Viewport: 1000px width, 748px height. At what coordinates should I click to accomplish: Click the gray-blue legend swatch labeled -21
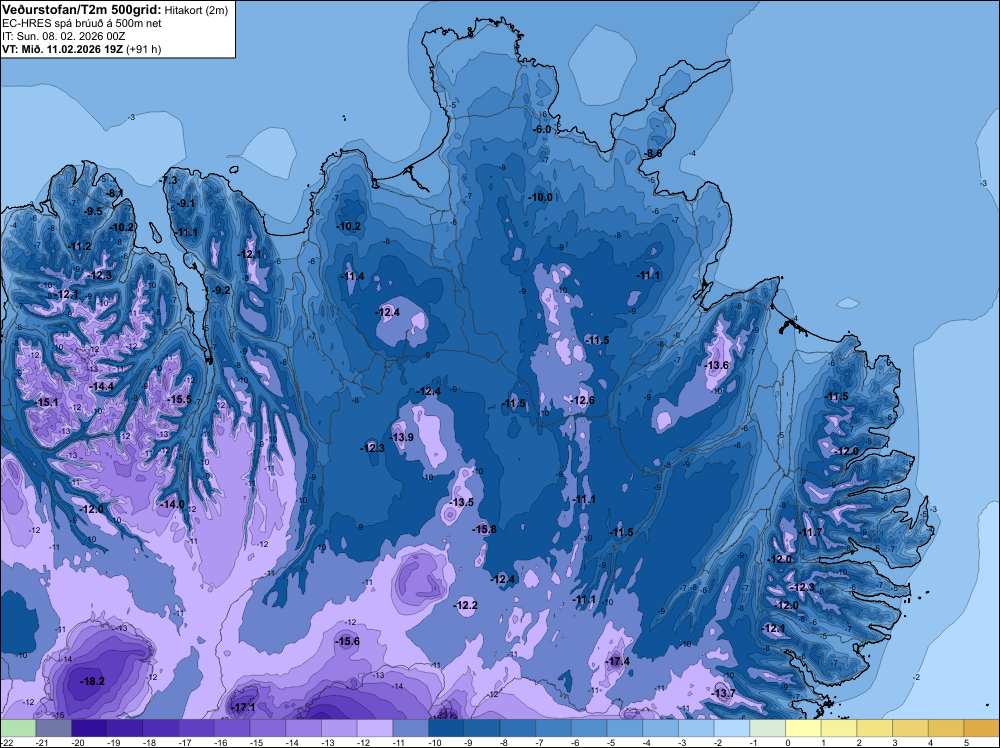(54, 728)
